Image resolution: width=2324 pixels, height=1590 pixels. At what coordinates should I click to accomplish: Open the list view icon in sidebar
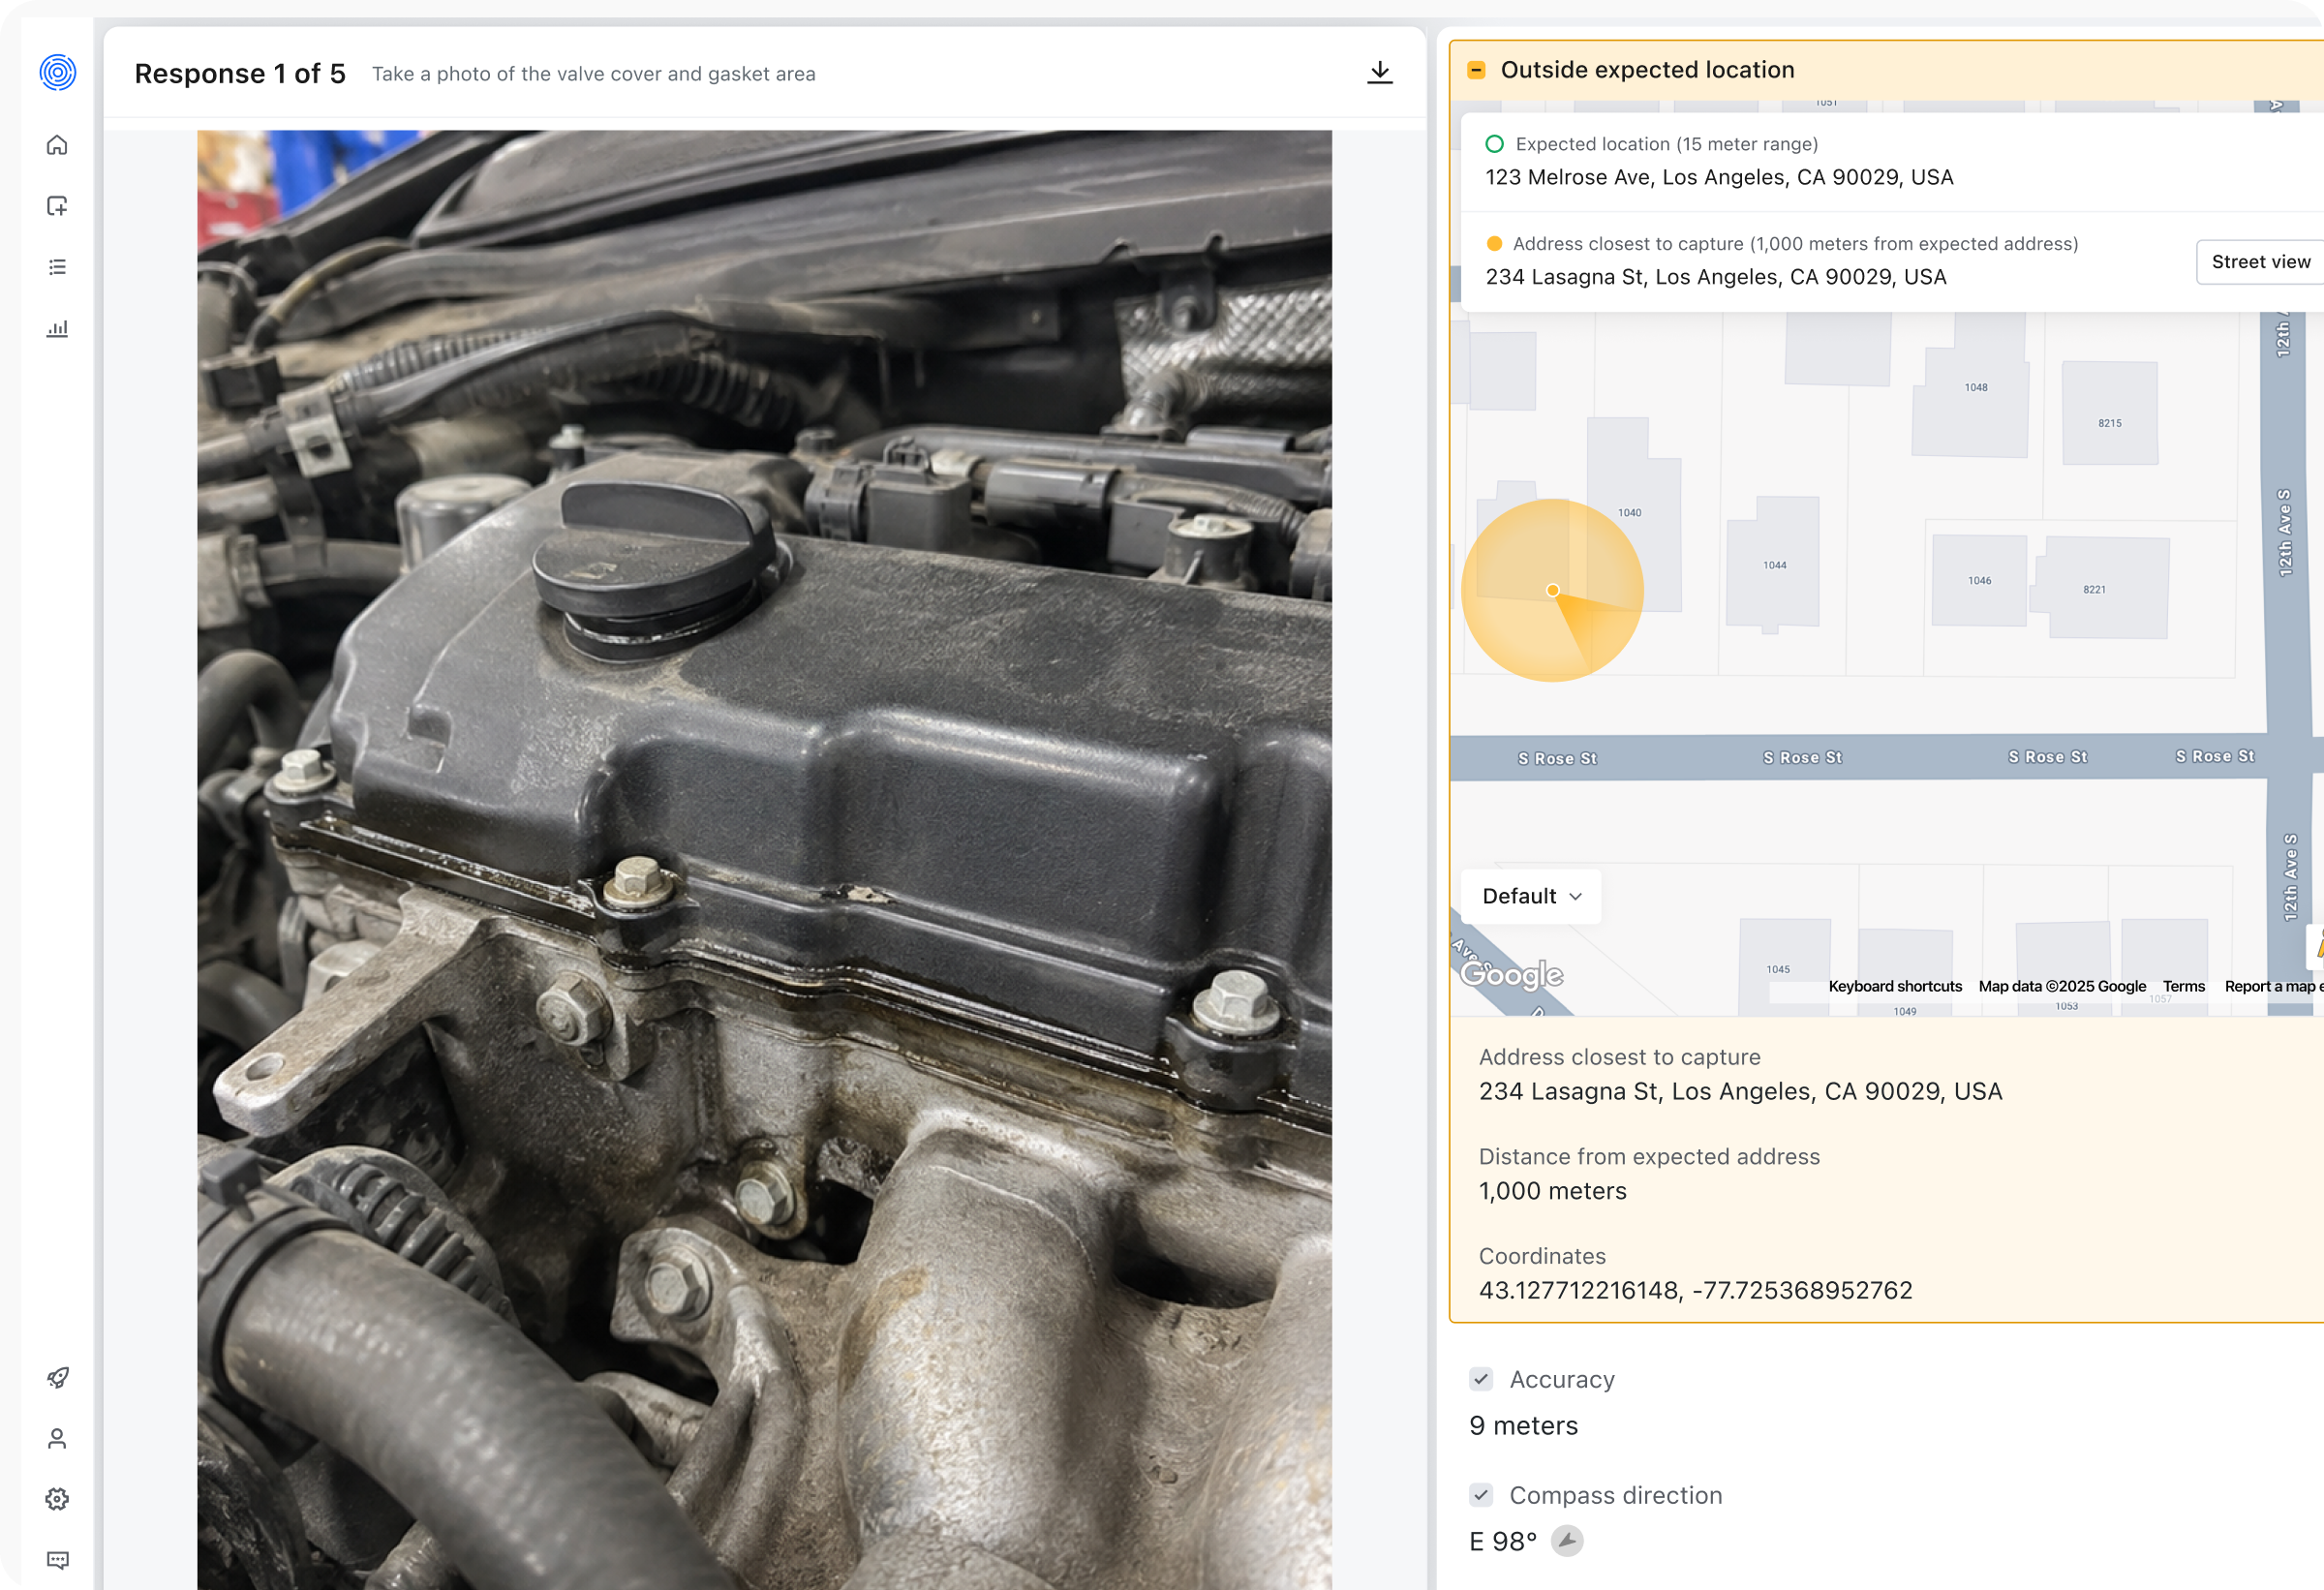58,267
